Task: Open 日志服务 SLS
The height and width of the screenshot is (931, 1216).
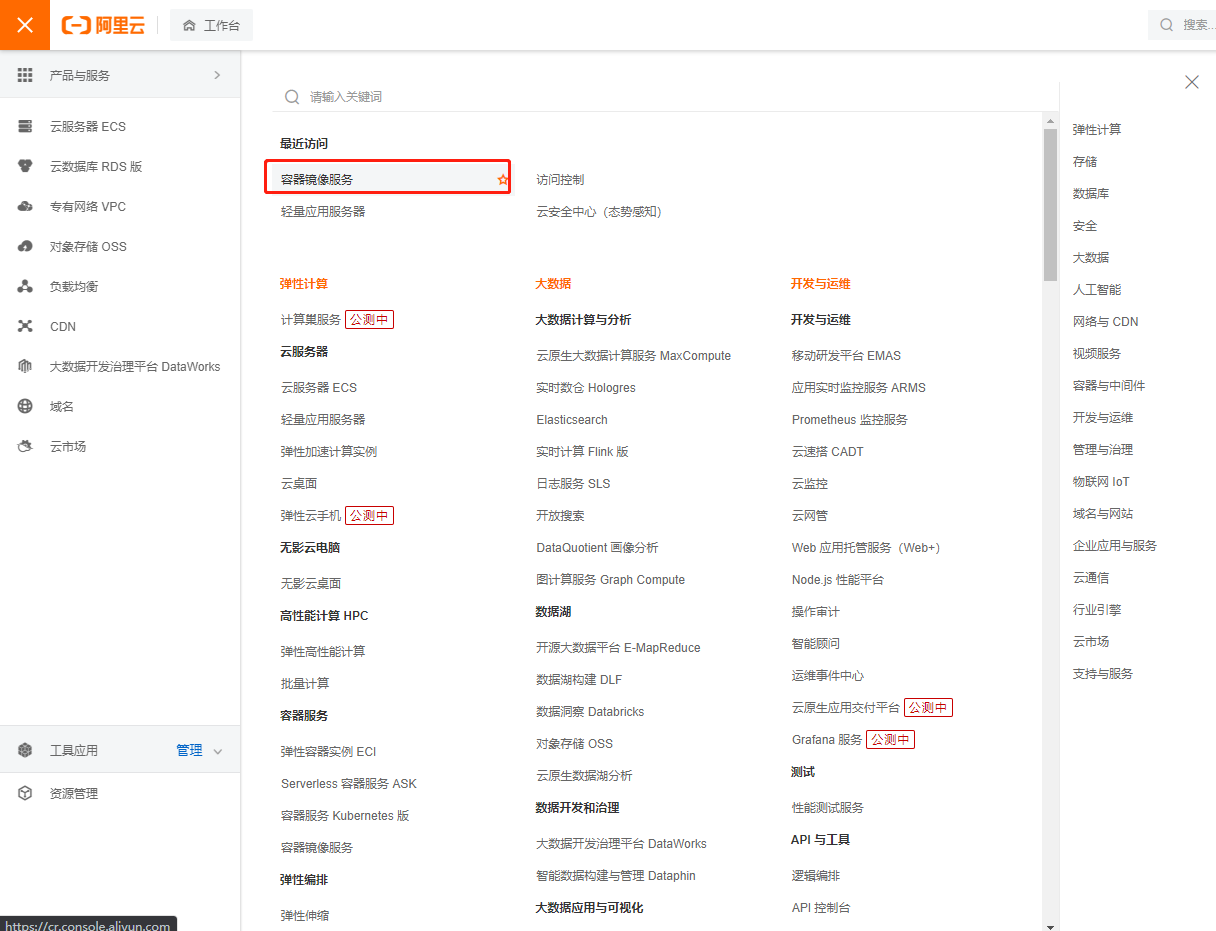Action: 573,484
